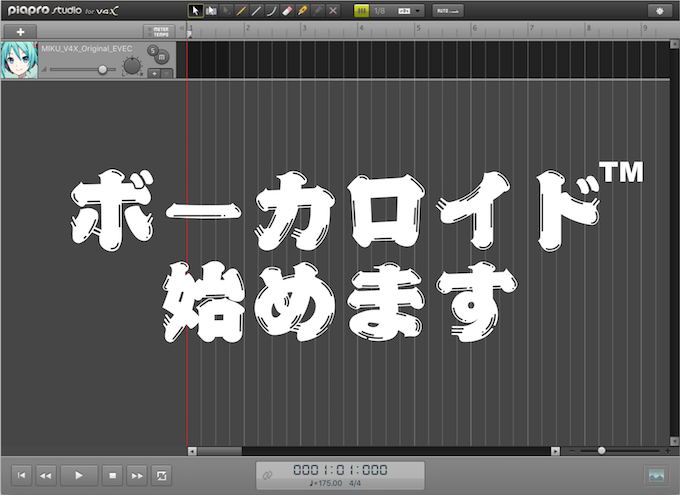Solo the Miku track
The image size is (680, 495).
pos(152,50)
